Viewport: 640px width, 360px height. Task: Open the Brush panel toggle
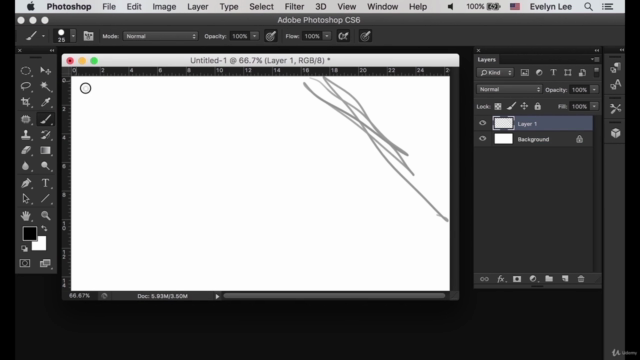point(88,36)
